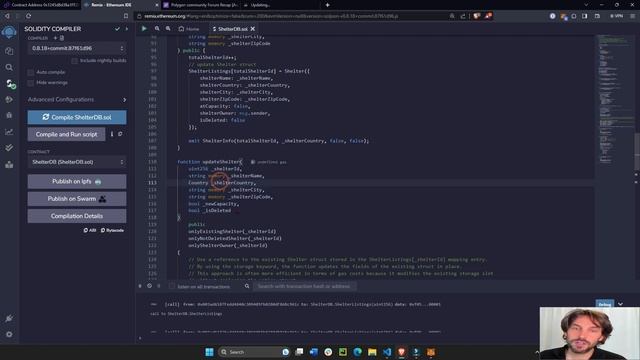Viewport: 640px width, 360px height.
Task: Open the Deploy & Run sidebar icon
Action: (9, 100)
